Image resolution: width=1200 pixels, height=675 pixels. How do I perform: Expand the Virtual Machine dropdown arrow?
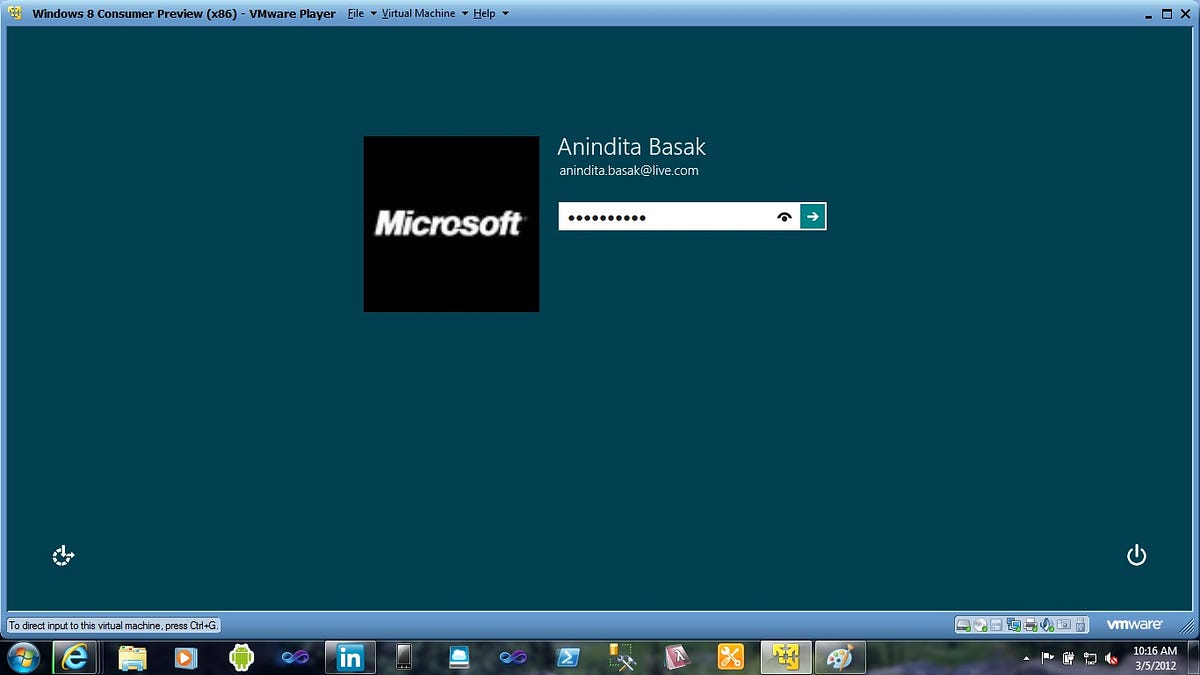(x=465, y=14)
